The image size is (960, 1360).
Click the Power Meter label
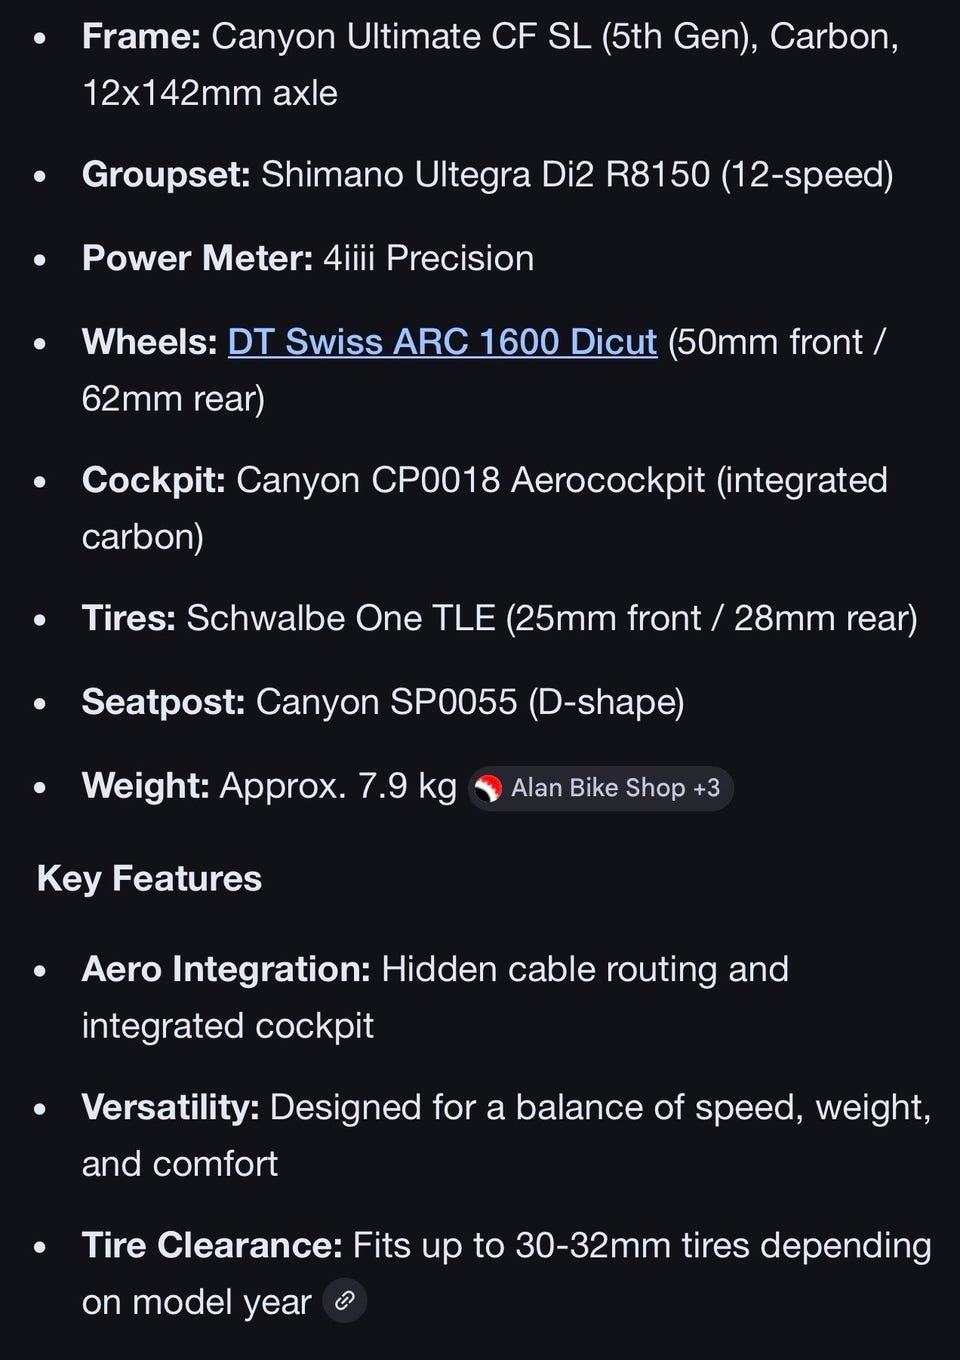pos(198,259)
